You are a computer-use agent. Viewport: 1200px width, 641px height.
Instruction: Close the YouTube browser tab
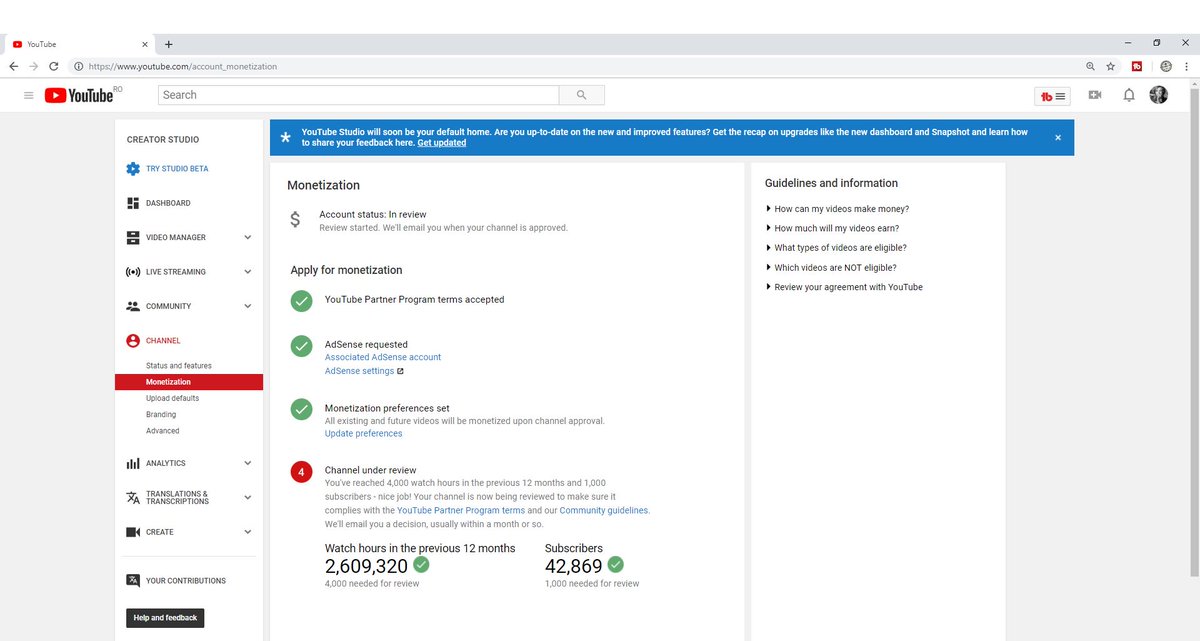point(145,44)
